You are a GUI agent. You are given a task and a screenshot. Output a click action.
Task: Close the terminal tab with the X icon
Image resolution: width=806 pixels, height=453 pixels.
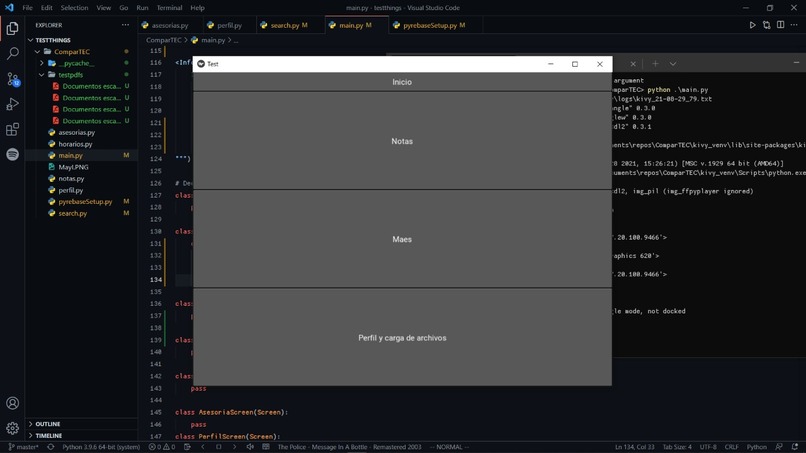click(x=633, y=64)
